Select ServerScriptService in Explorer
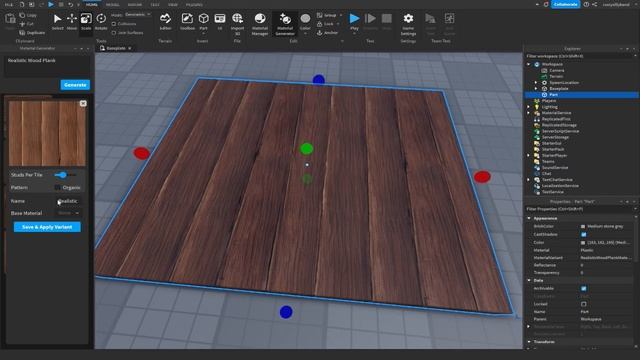The image size is (640, 360). (x=560, y=131)
